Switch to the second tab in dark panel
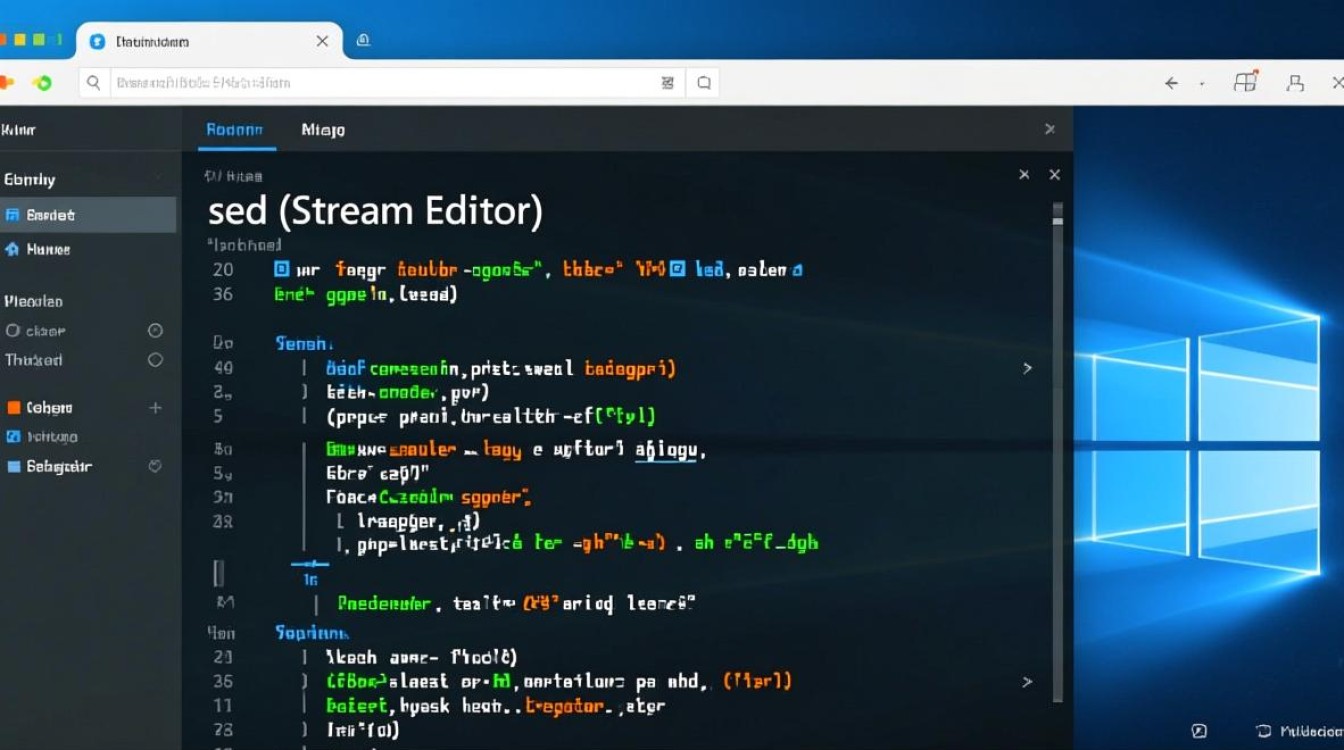Image resolution: width=1344 pixels, height=750 pixels. 323,130
